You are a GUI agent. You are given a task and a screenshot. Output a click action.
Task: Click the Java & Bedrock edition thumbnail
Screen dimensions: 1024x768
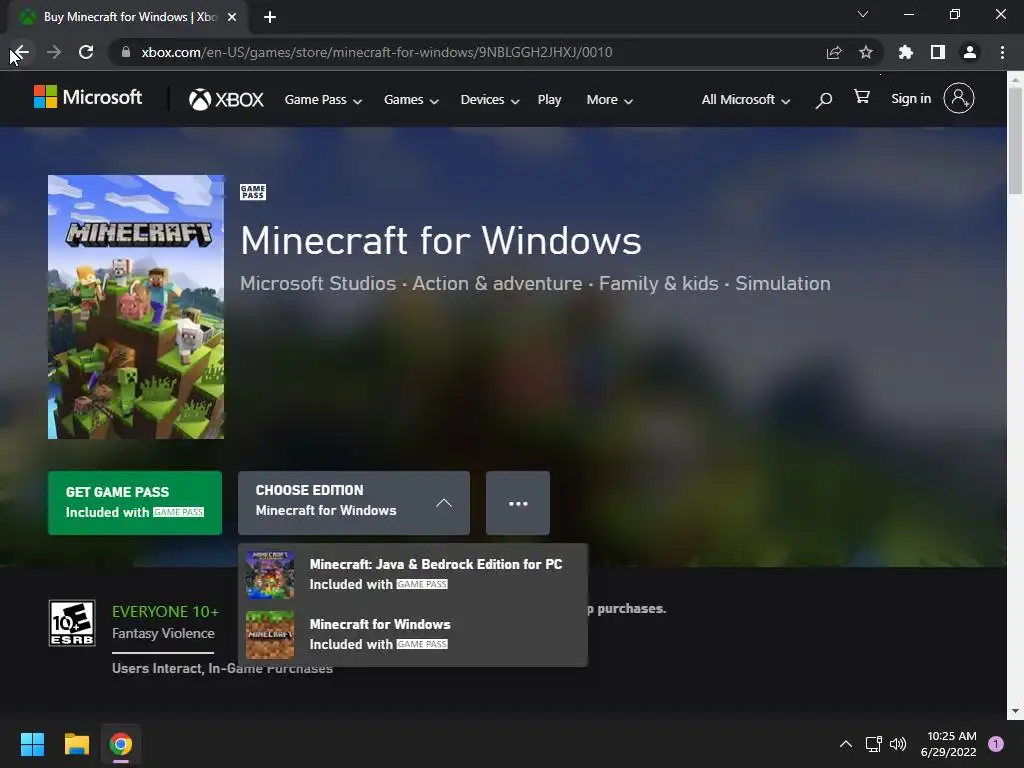(270, 575)
